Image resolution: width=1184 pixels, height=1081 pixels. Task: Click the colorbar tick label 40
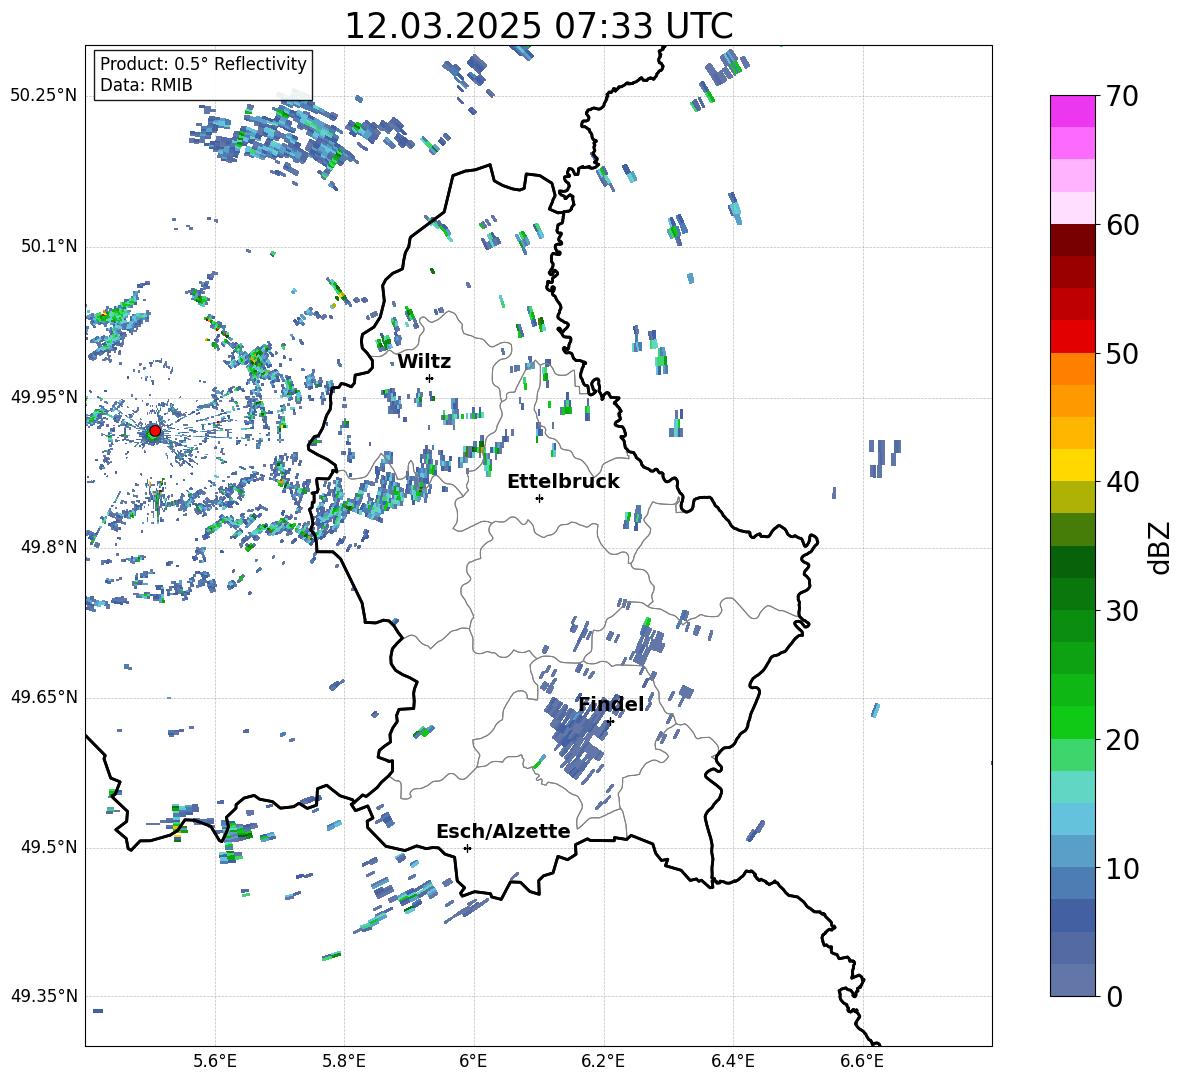[x=1122, y=482]
